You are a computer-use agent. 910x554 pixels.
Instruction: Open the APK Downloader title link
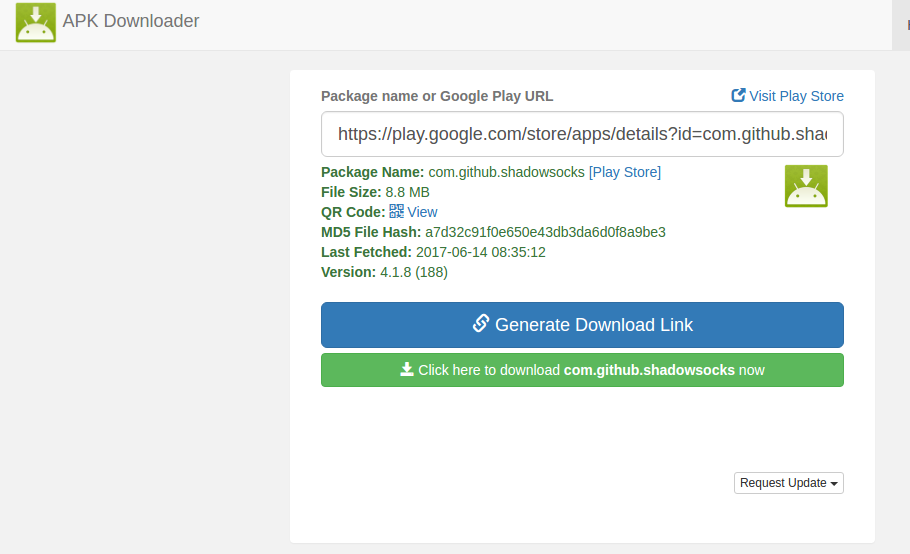[x=131, y=21]
